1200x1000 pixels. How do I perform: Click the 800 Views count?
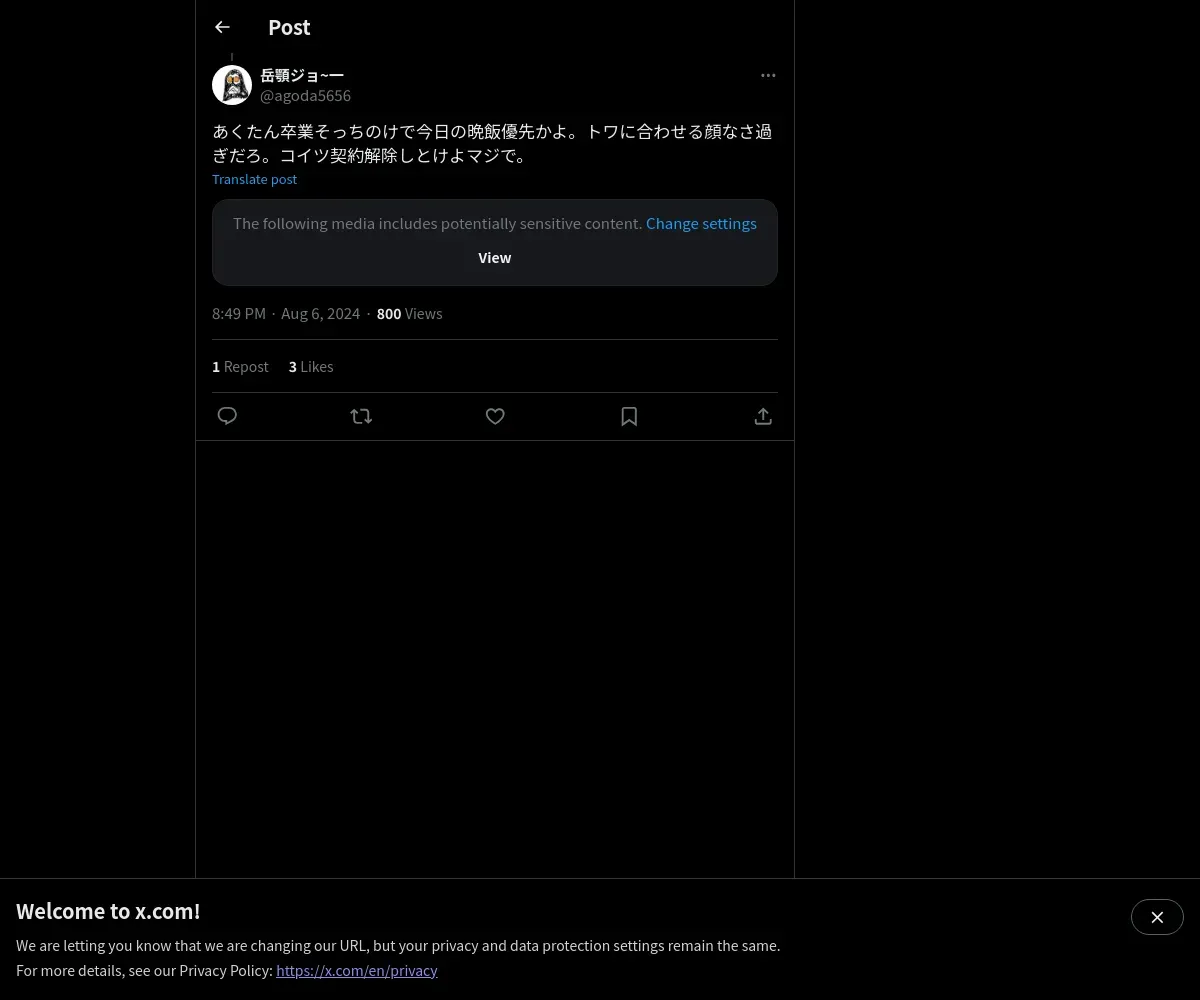coord(409,313)
